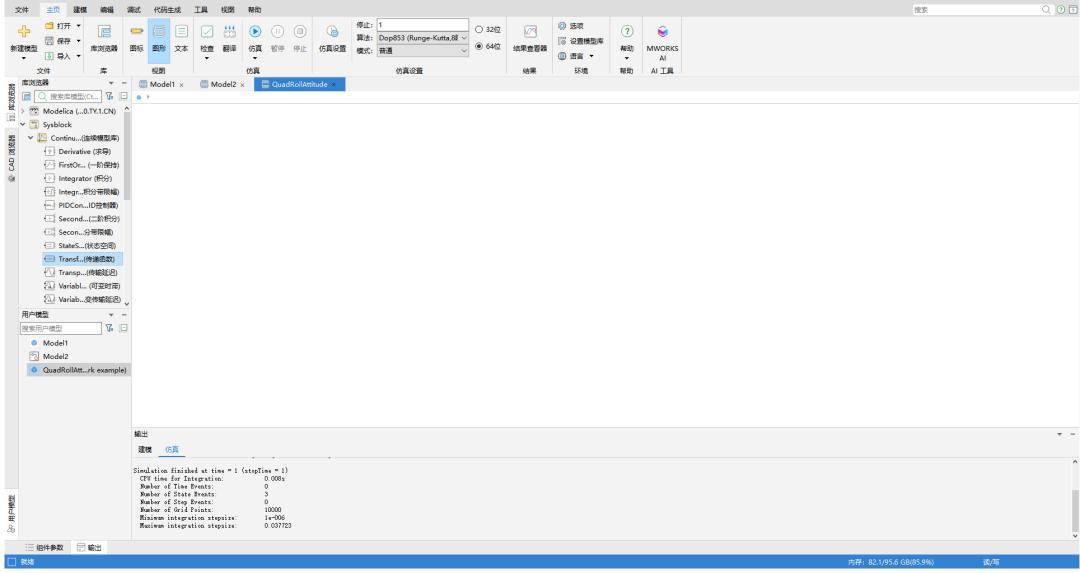Expand the 导入 dropdown arrow
This screenshot has width=1080, height=573.
click(x=79, y=56)
